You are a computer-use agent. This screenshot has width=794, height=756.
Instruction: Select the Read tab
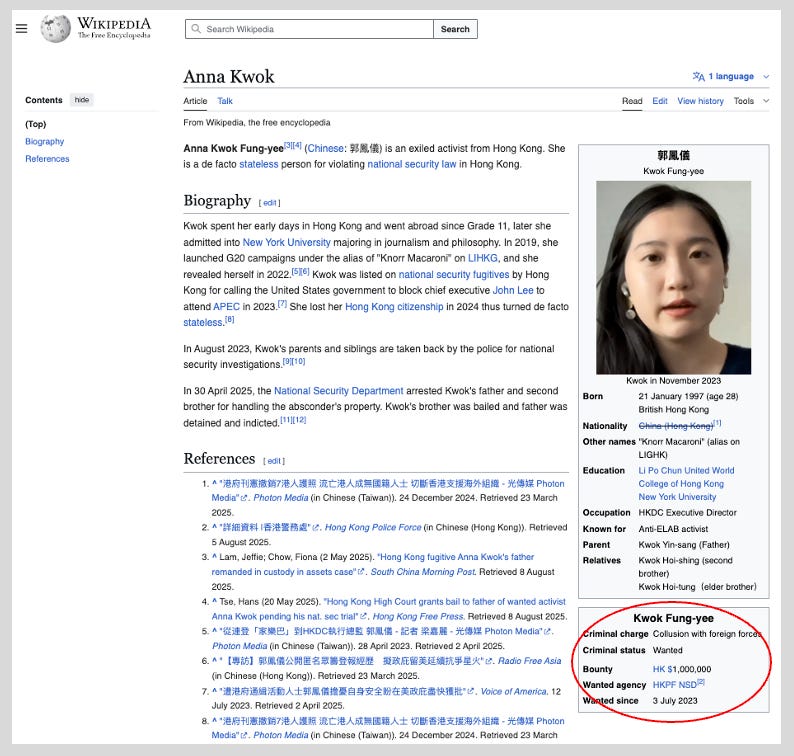(632, 101)
